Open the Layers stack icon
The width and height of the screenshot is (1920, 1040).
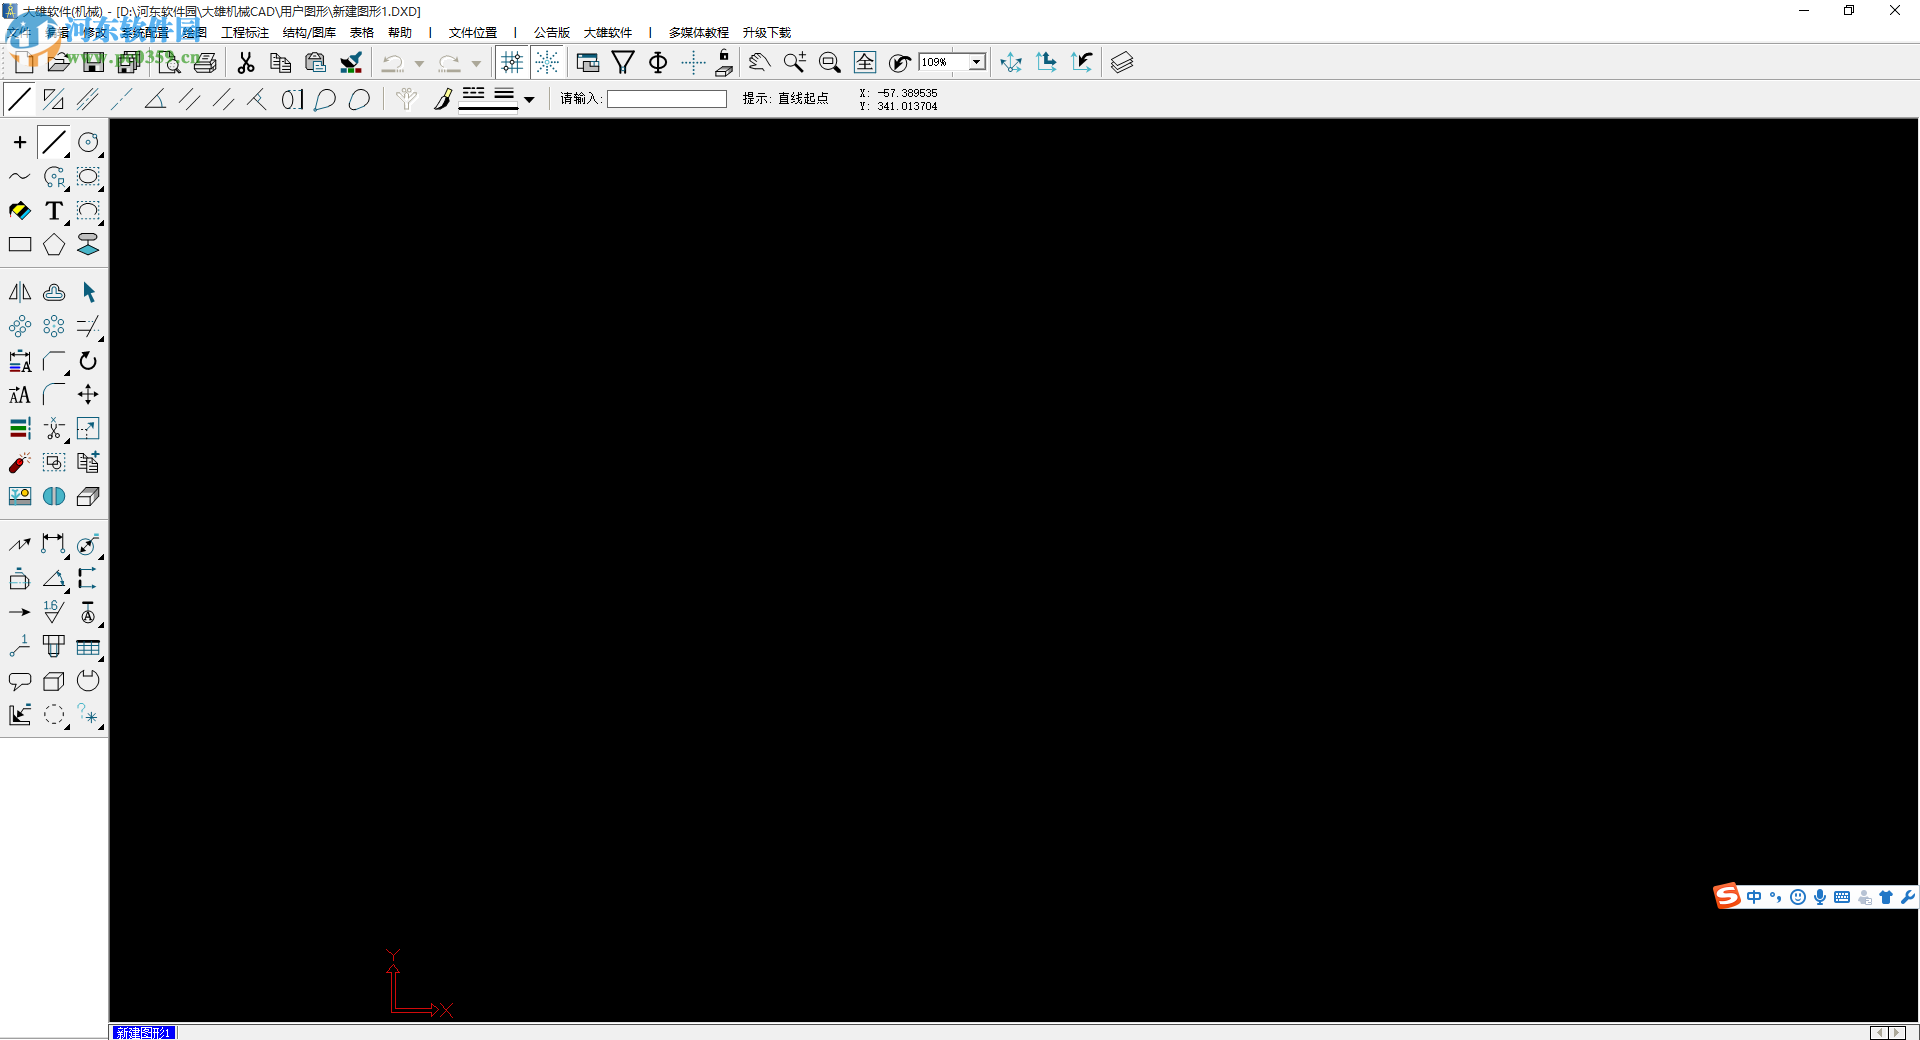point(1122,62)
